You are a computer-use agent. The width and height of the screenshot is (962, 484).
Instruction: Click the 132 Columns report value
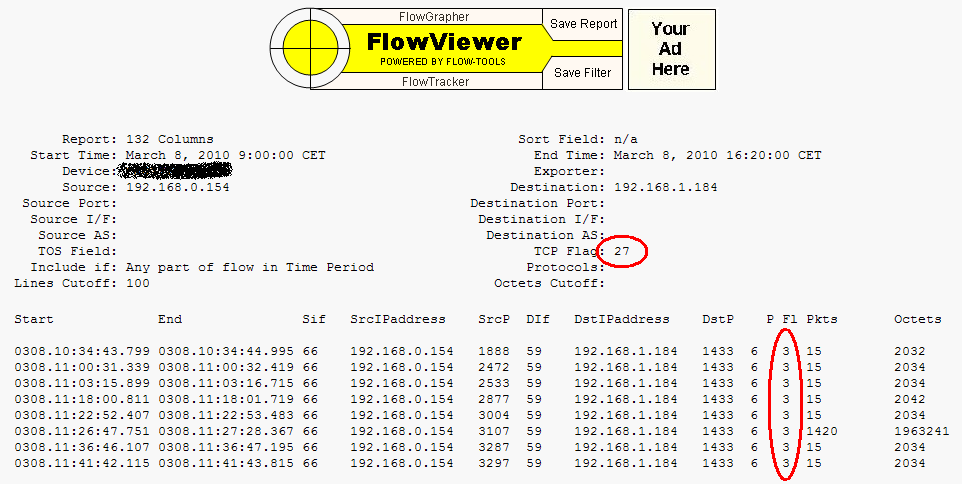(x=169, y=139)
